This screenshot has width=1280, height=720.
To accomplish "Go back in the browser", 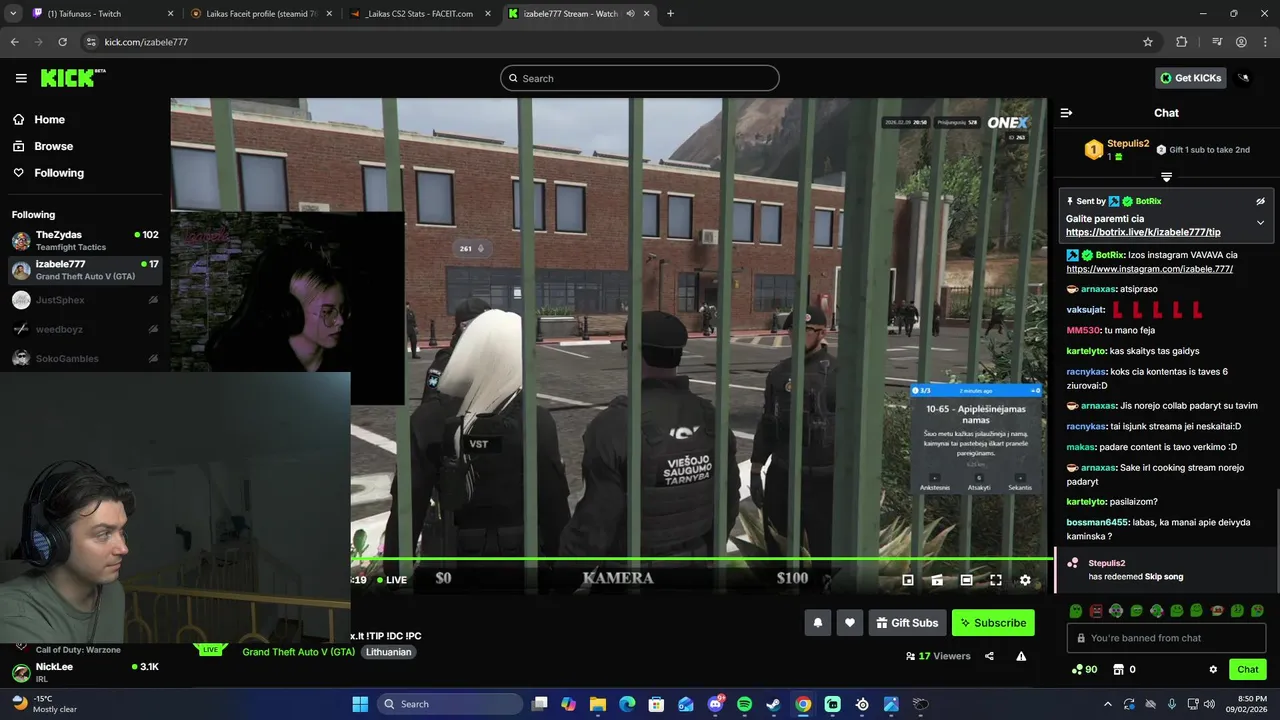I will coord(14,42).
